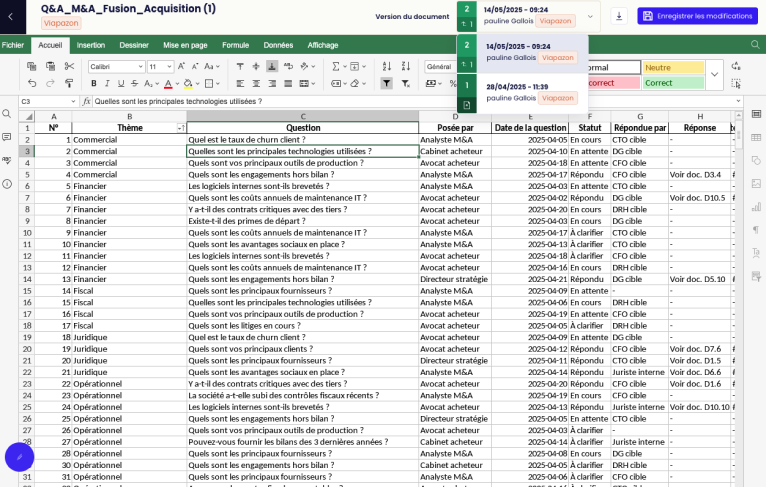Click the clear filter icon

click(x=406, y=84)
